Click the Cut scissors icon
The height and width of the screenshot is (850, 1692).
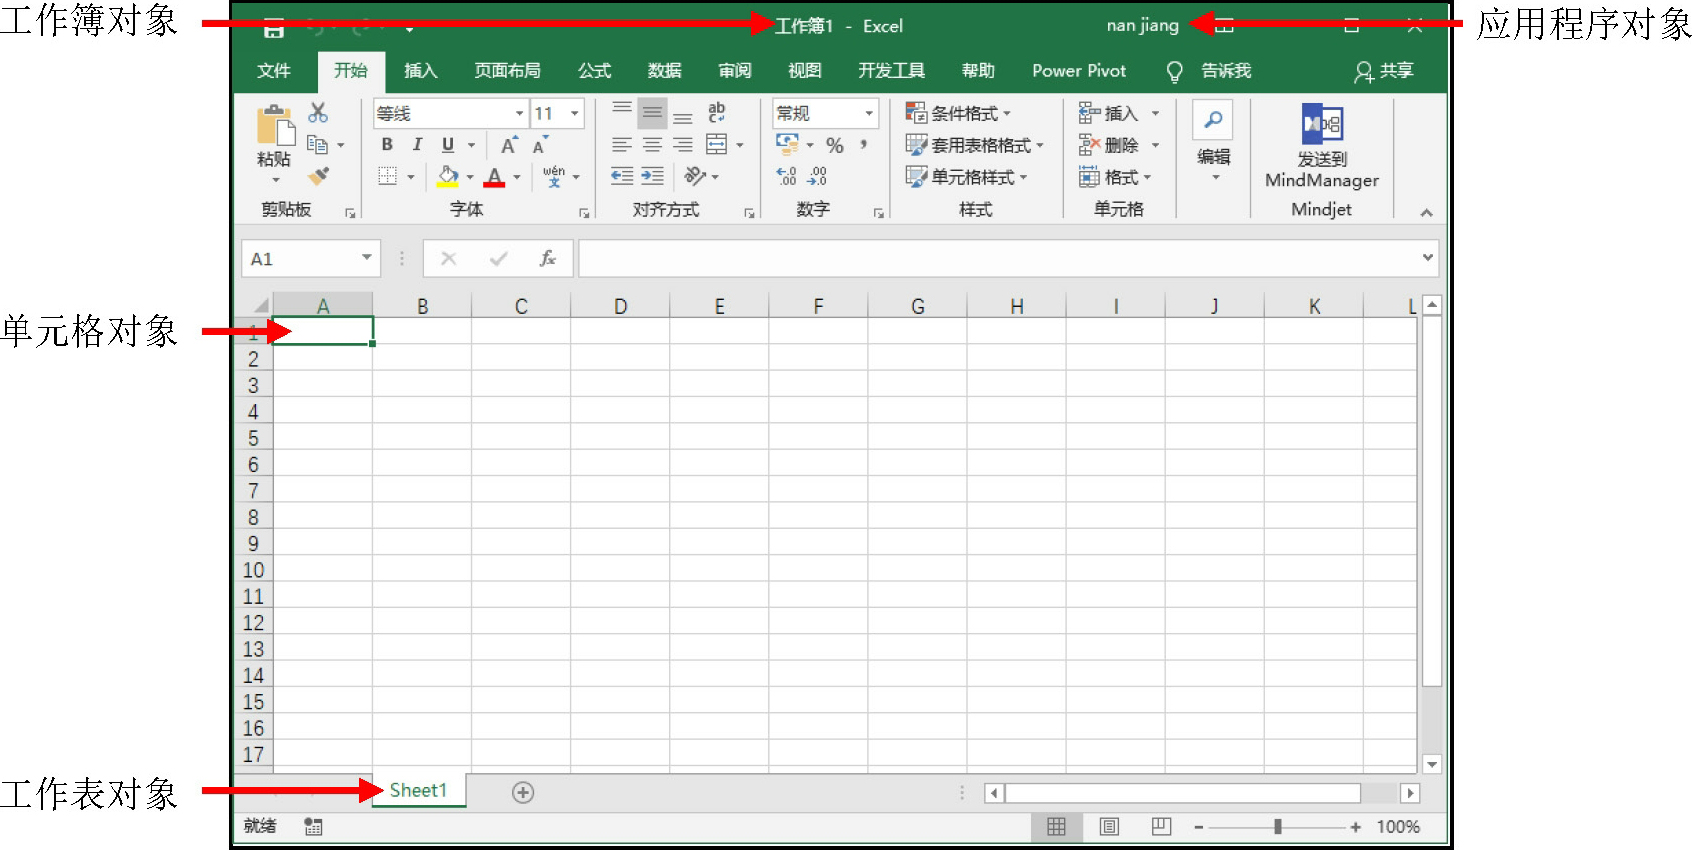318,112
